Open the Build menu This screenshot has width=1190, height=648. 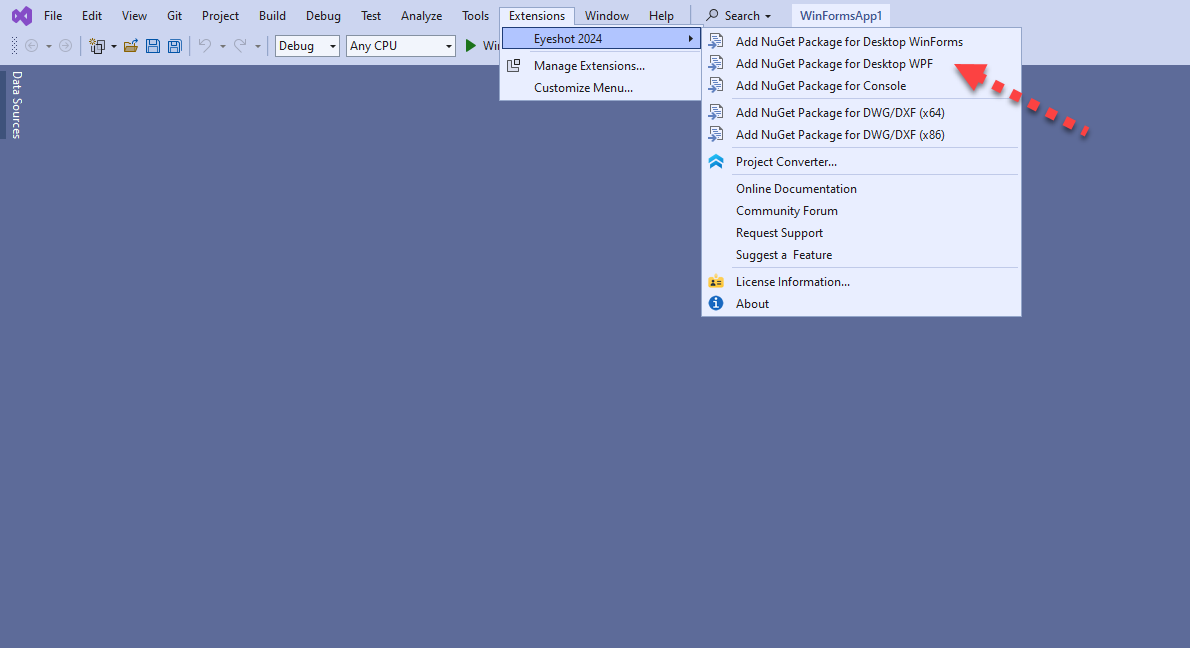click(272, 15)
